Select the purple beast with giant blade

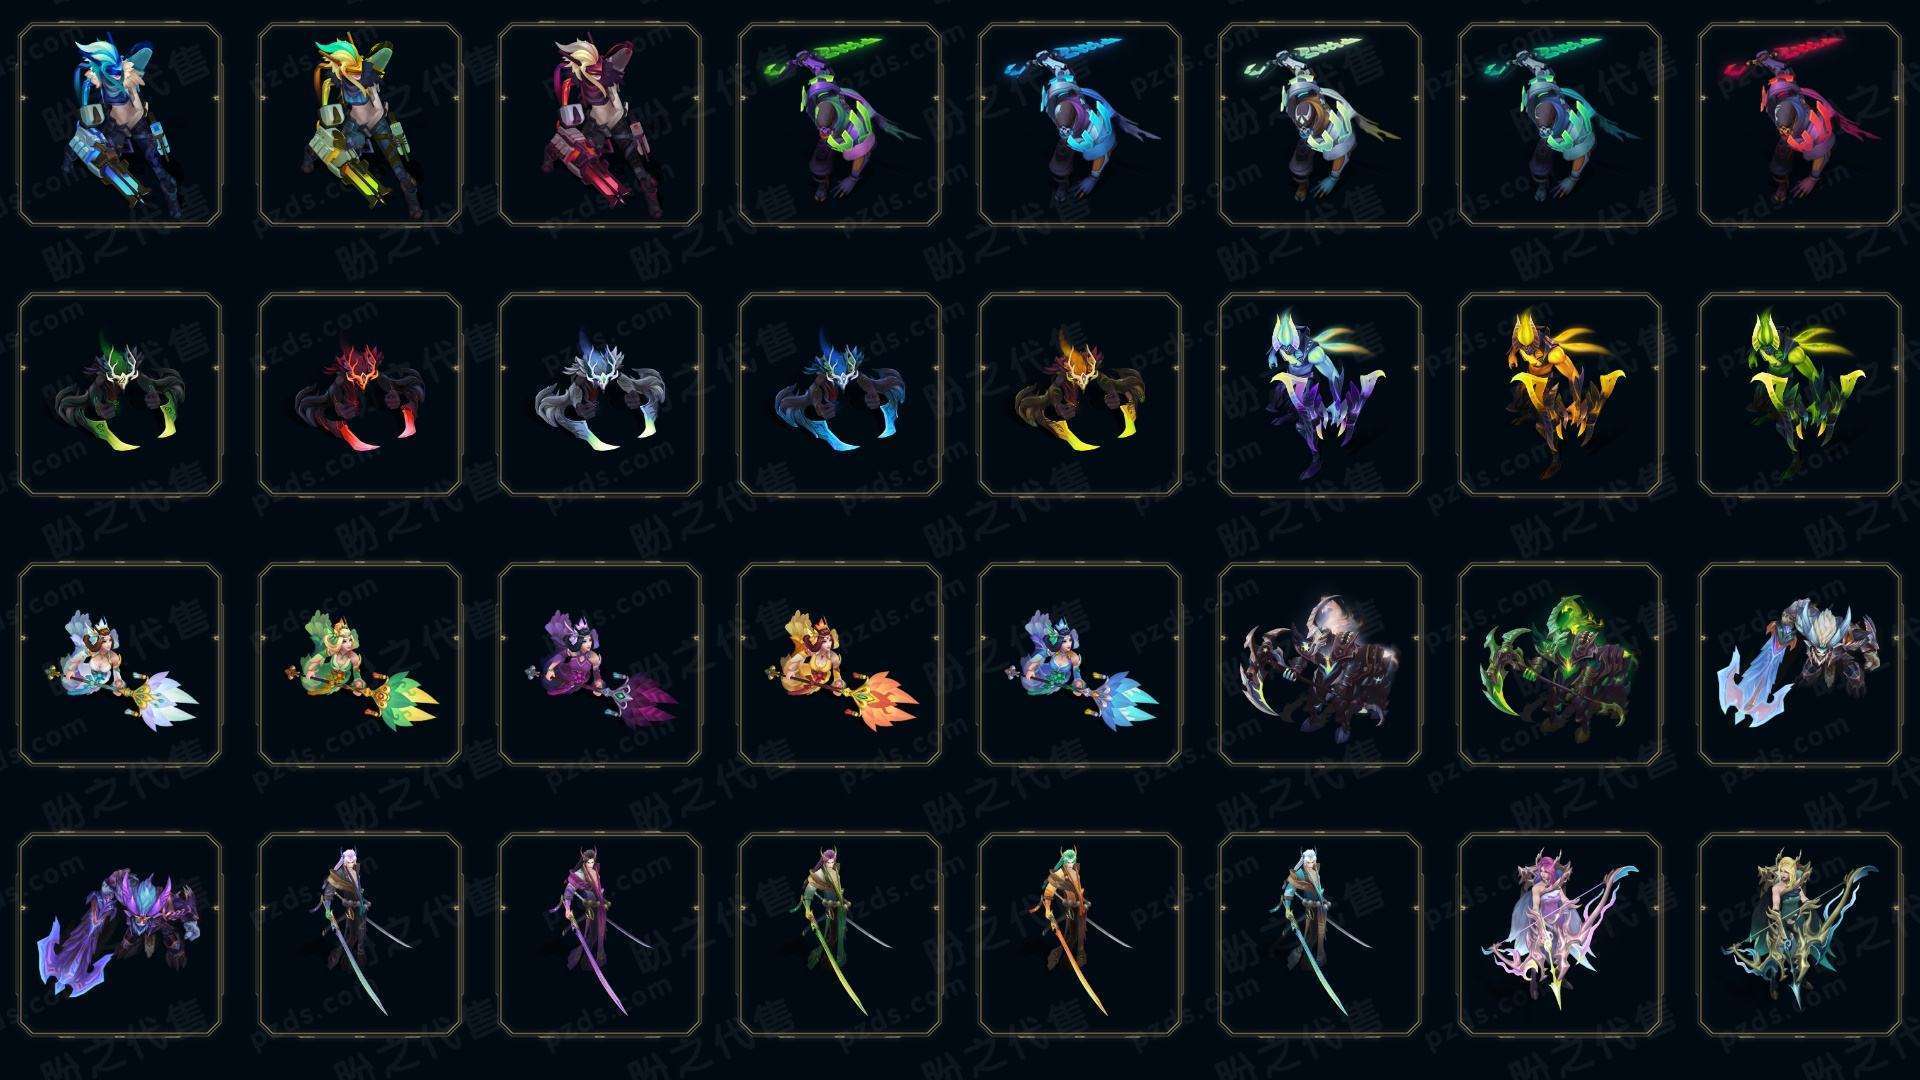pos(120,935)
